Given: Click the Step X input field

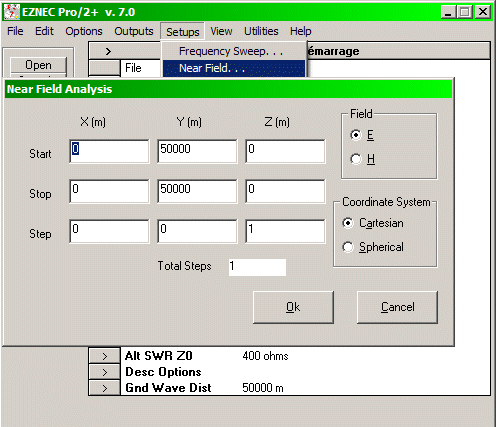Looking at the screenshot, I should [x=109, y=231].
